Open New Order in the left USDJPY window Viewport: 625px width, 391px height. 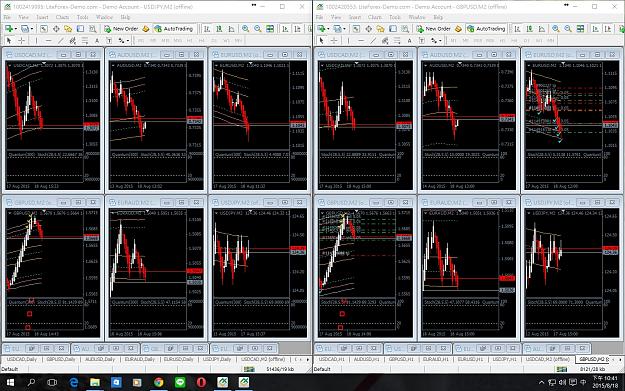click(121, 29)
